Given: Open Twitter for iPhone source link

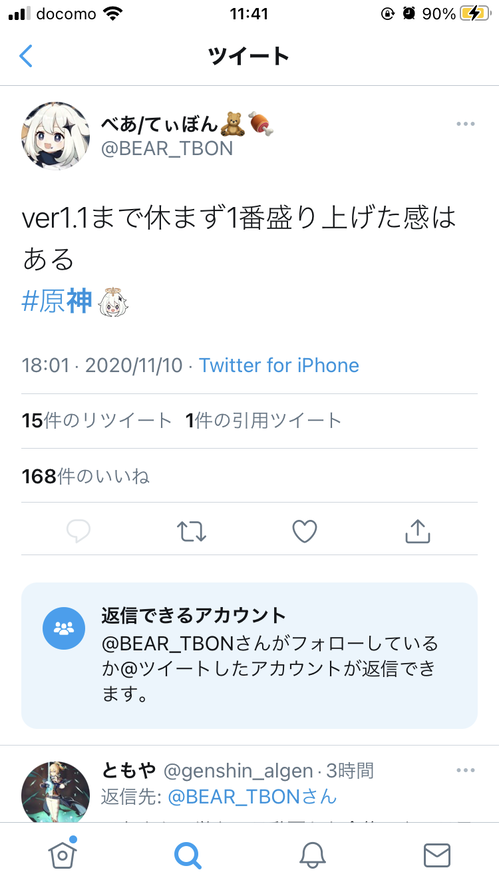Looking at the screenshot, I should point(279,365).
